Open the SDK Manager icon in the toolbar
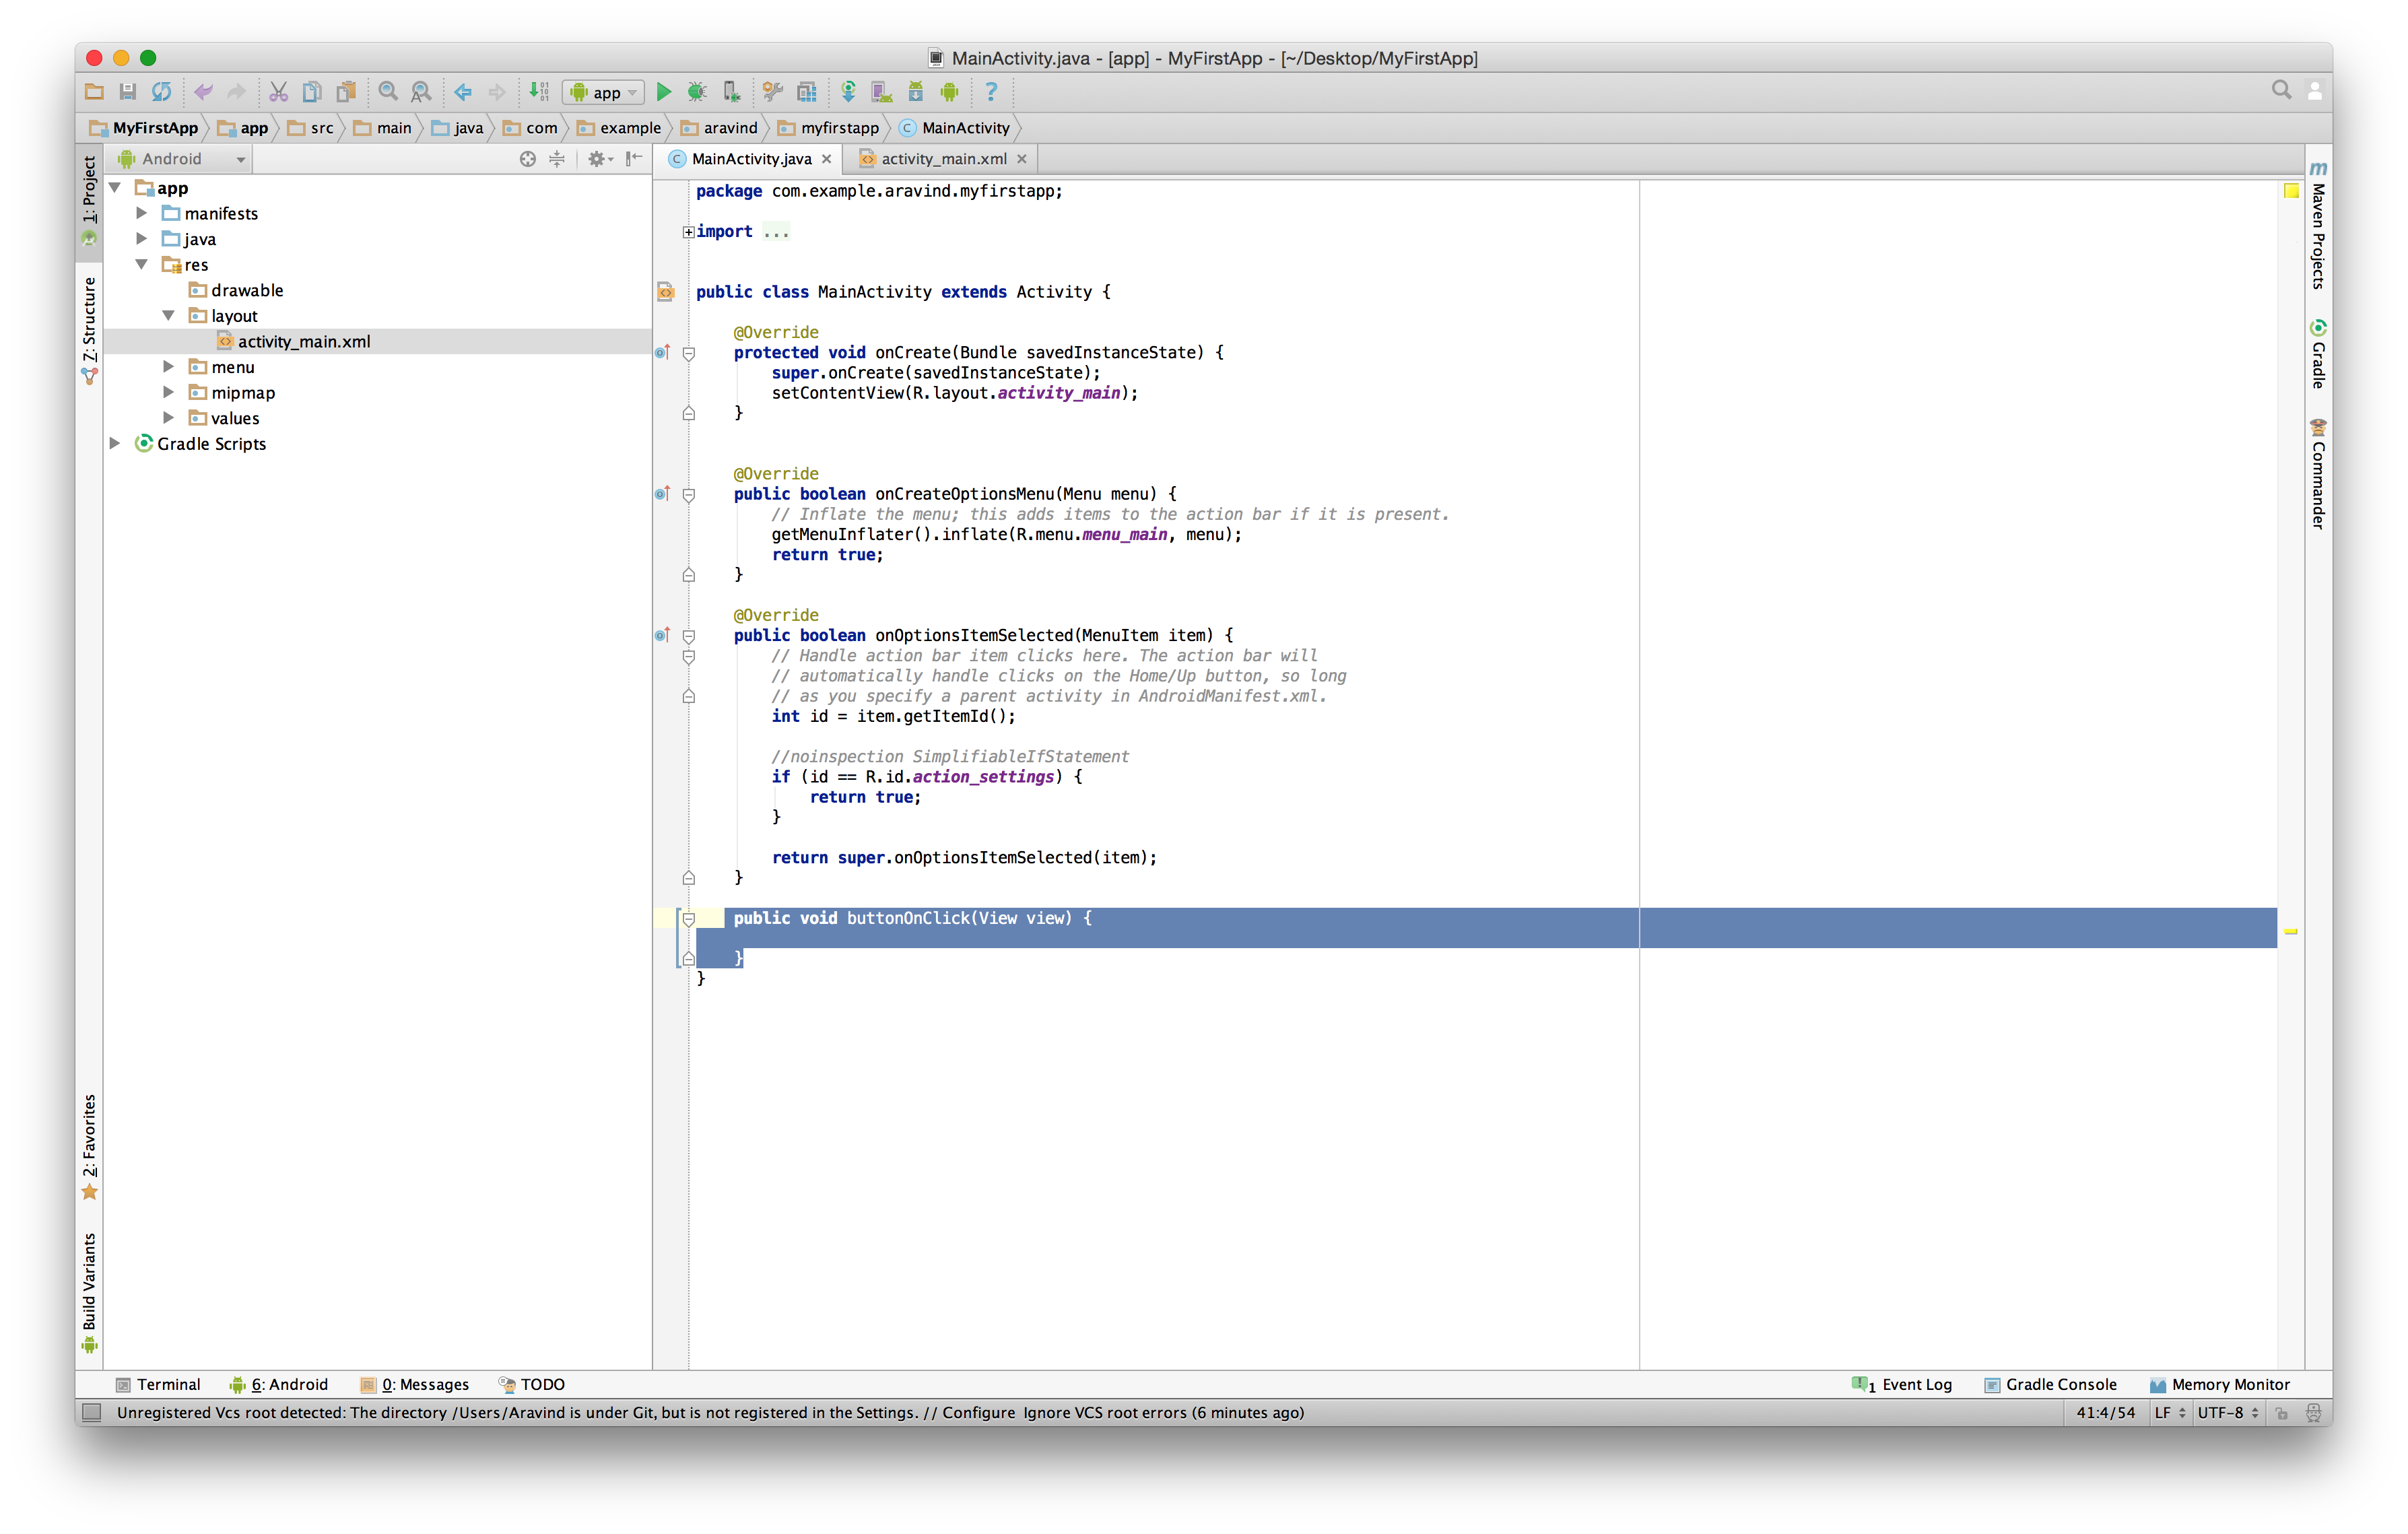The image size is (2408, 1534). (915, 92)
